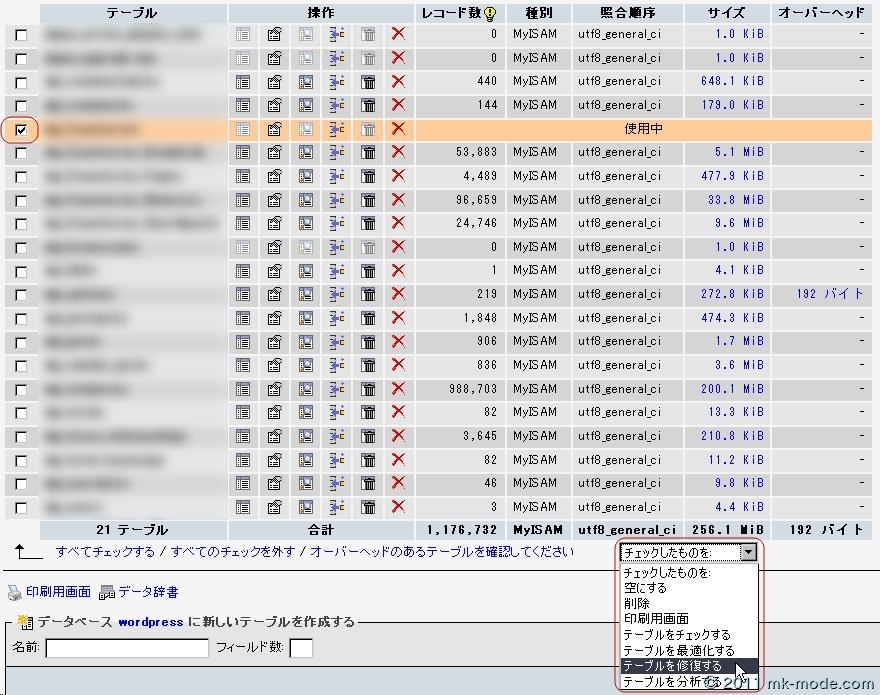Open structure icon for the 53,883-record table

coord(275,152)
